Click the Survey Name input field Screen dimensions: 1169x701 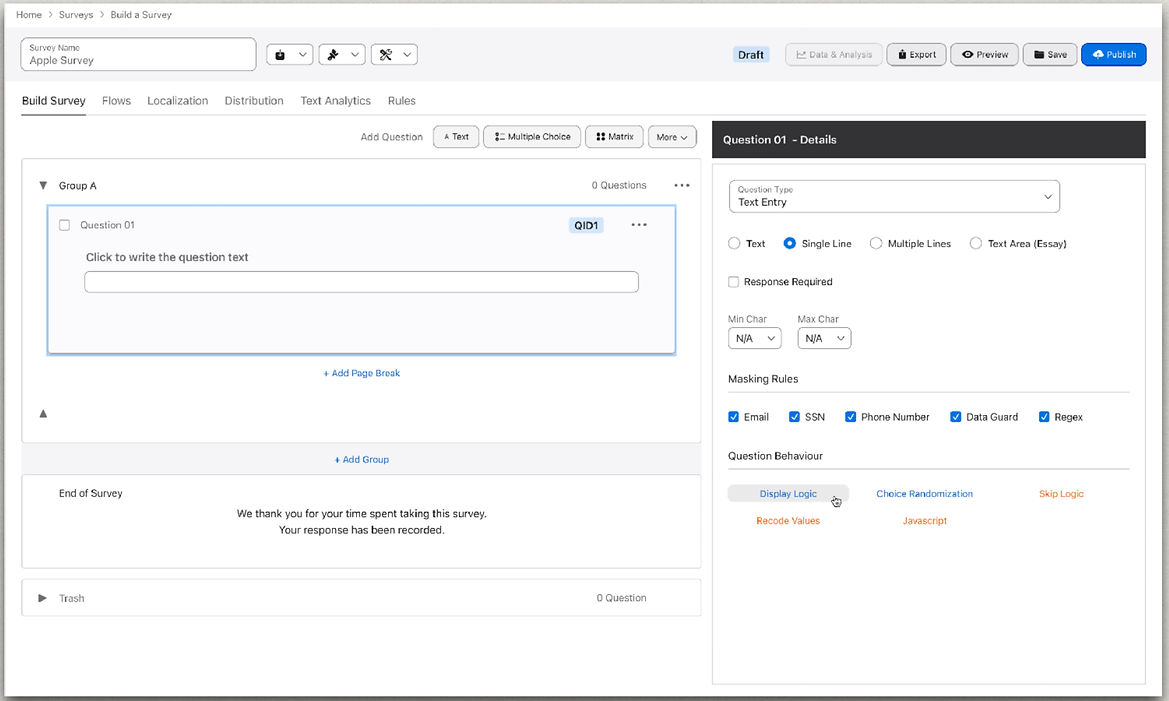(x=138, y=55)
